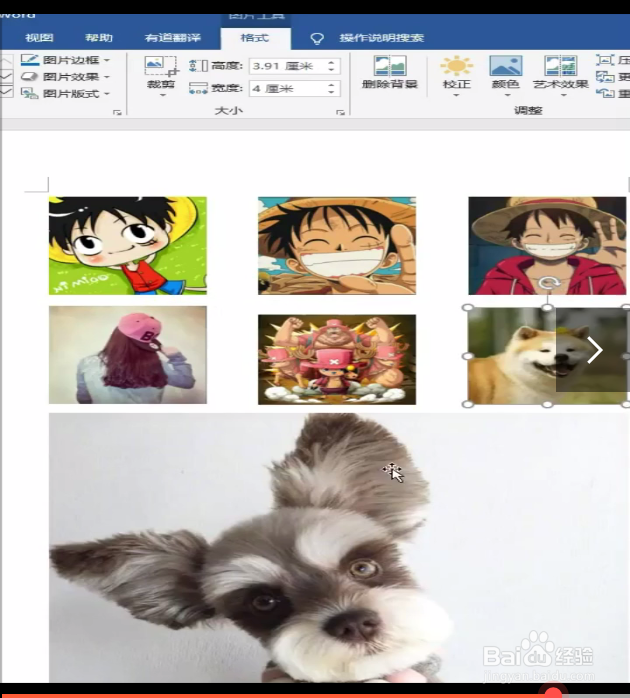Decrease width with down spinner
630x698 pixels.
[x=331, y=92]
